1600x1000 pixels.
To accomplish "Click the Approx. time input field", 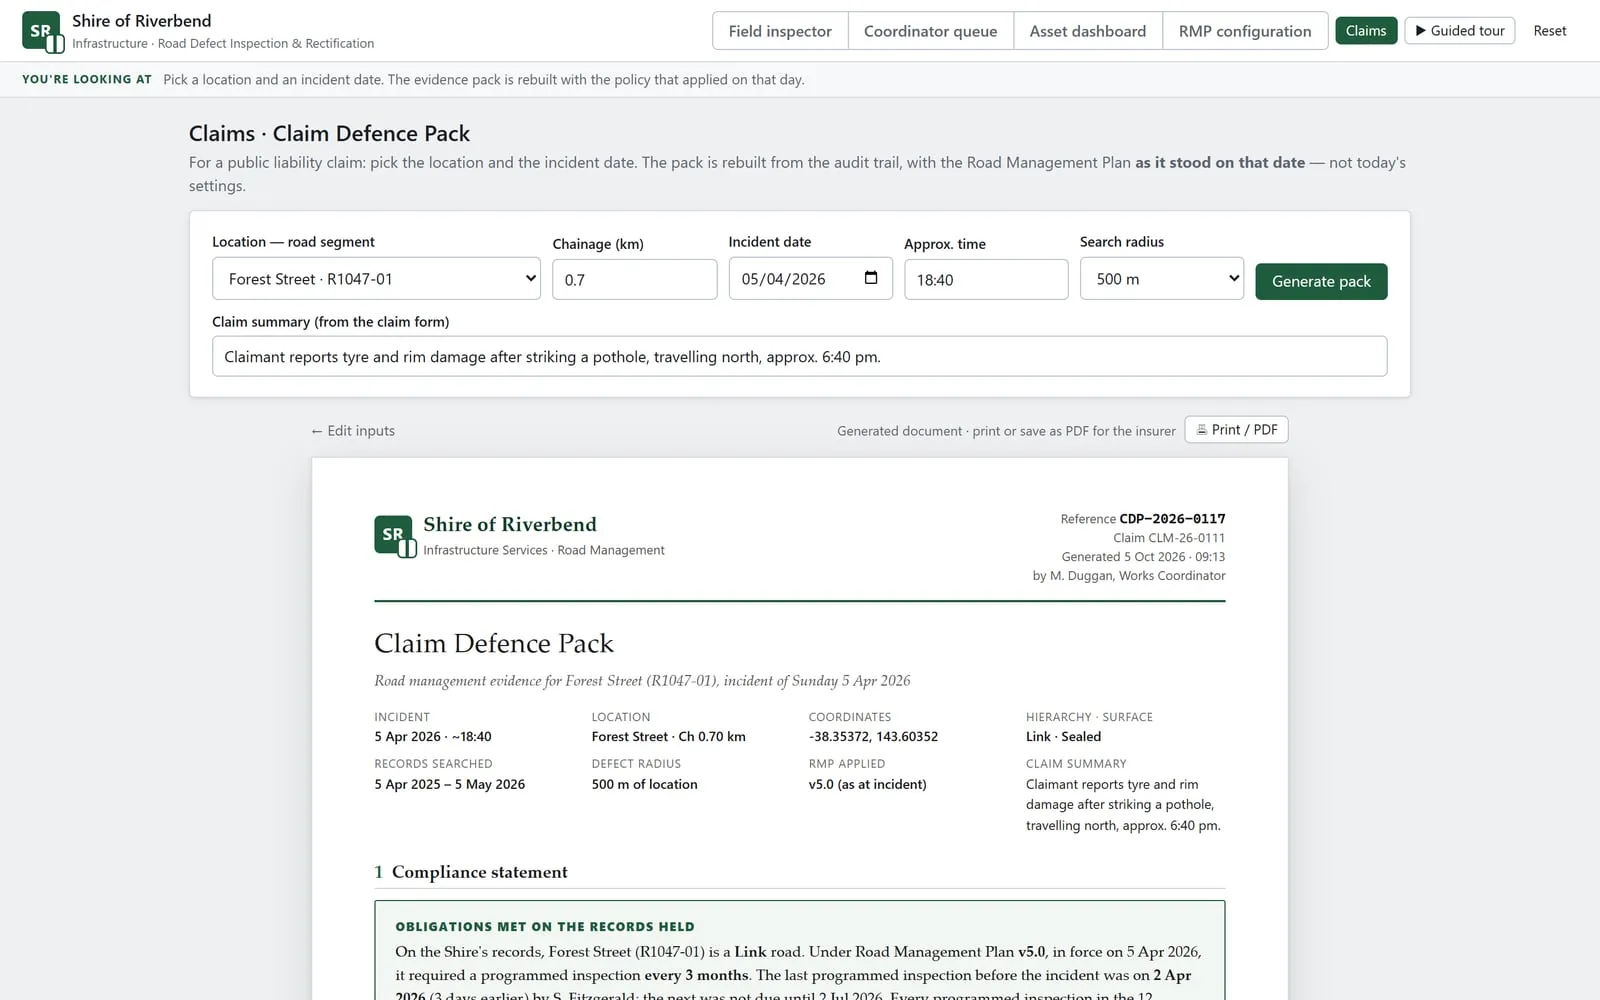I will (986, 280).
